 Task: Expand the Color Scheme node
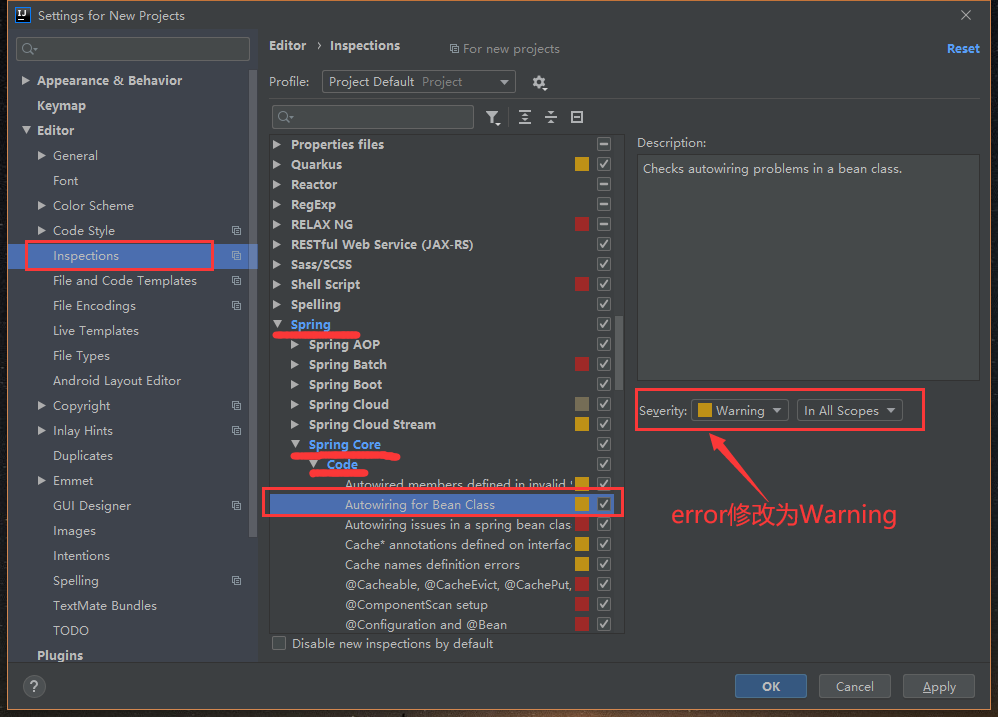(42, 205)
